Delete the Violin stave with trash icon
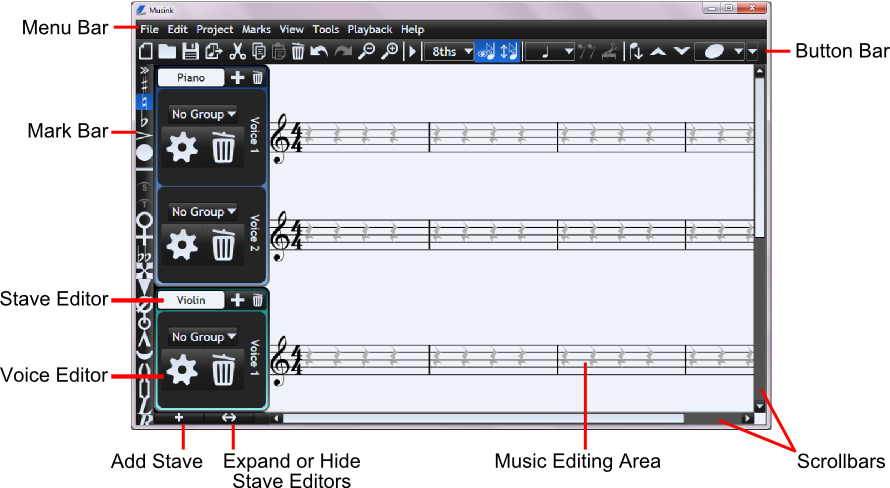 pyautogui.click(x=257, y=300)
